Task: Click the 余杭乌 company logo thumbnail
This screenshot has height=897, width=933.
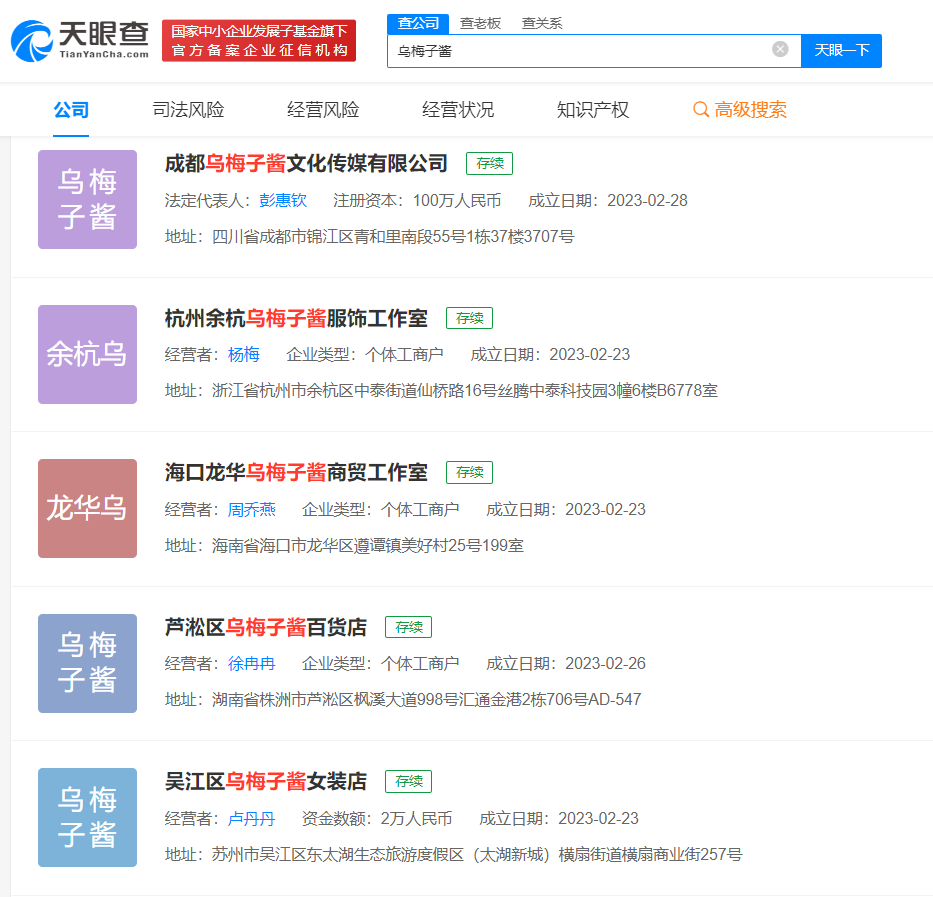Action: 87,354
